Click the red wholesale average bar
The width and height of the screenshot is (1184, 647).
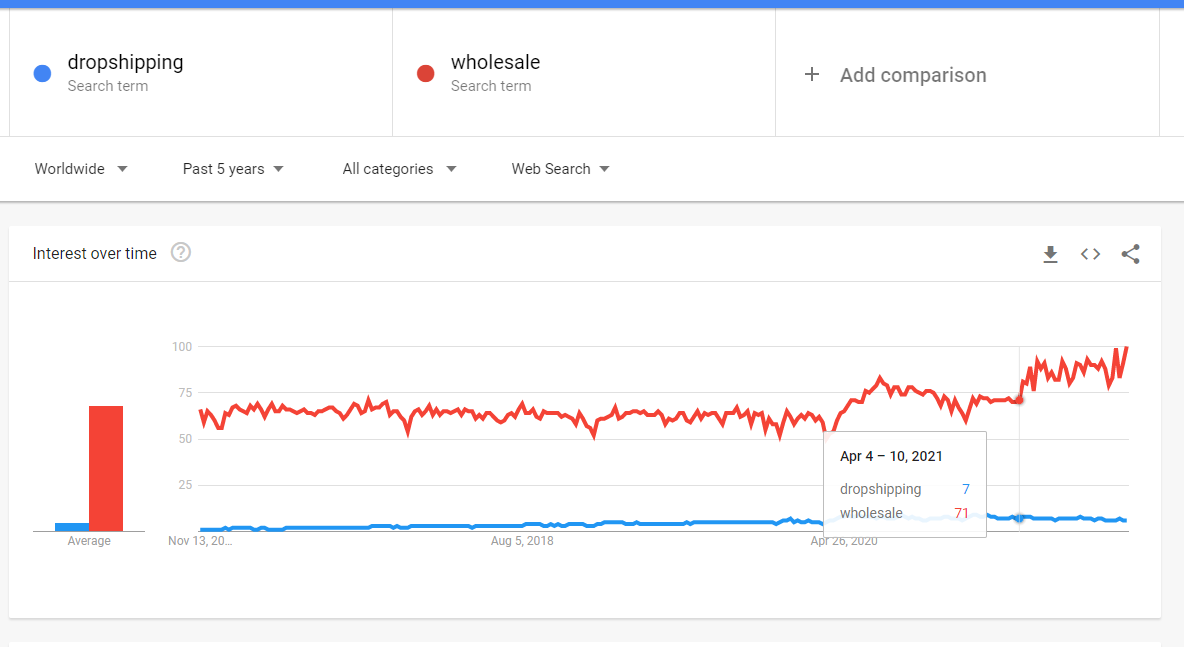(x=106, y=468)
